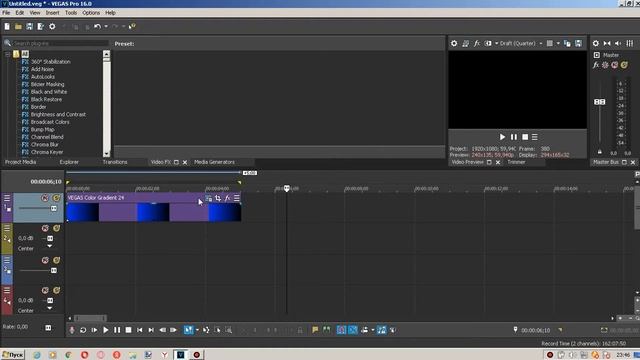Screen dimensions: 640x360
Task: Open Event FX on Color Gradient clip
Action: point(227,198)
